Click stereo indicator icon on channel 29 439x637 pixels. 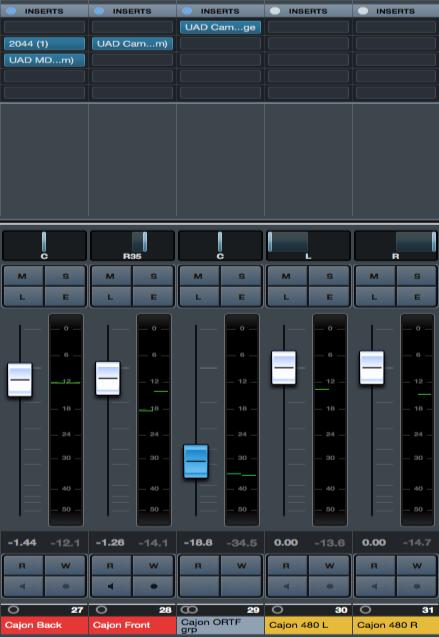[190, 610]
